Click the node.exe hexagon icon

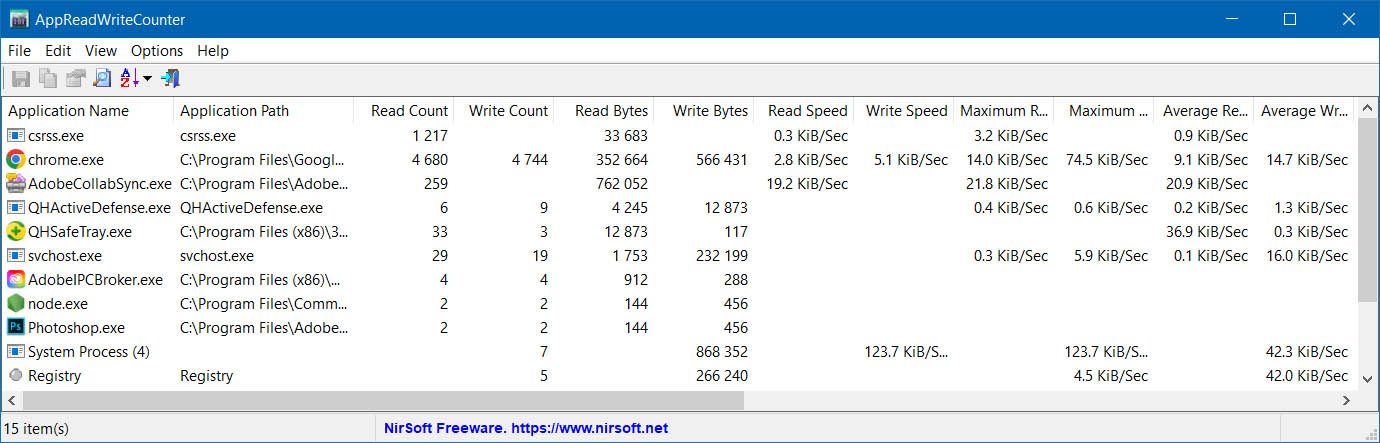pos(16,303)
